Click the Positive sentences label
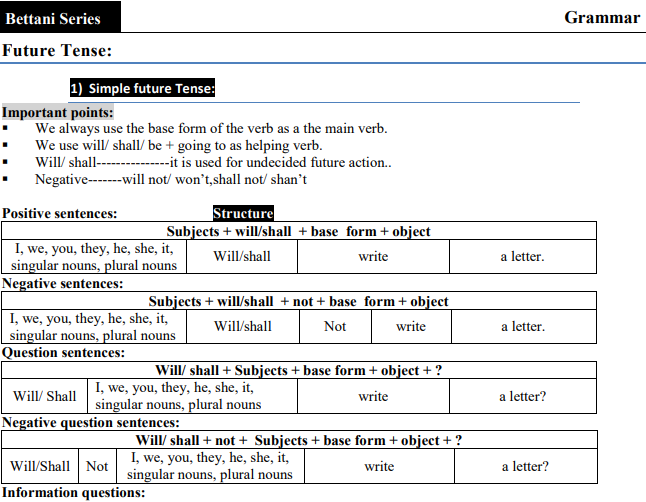646x502 pixels. click(60, 213)
